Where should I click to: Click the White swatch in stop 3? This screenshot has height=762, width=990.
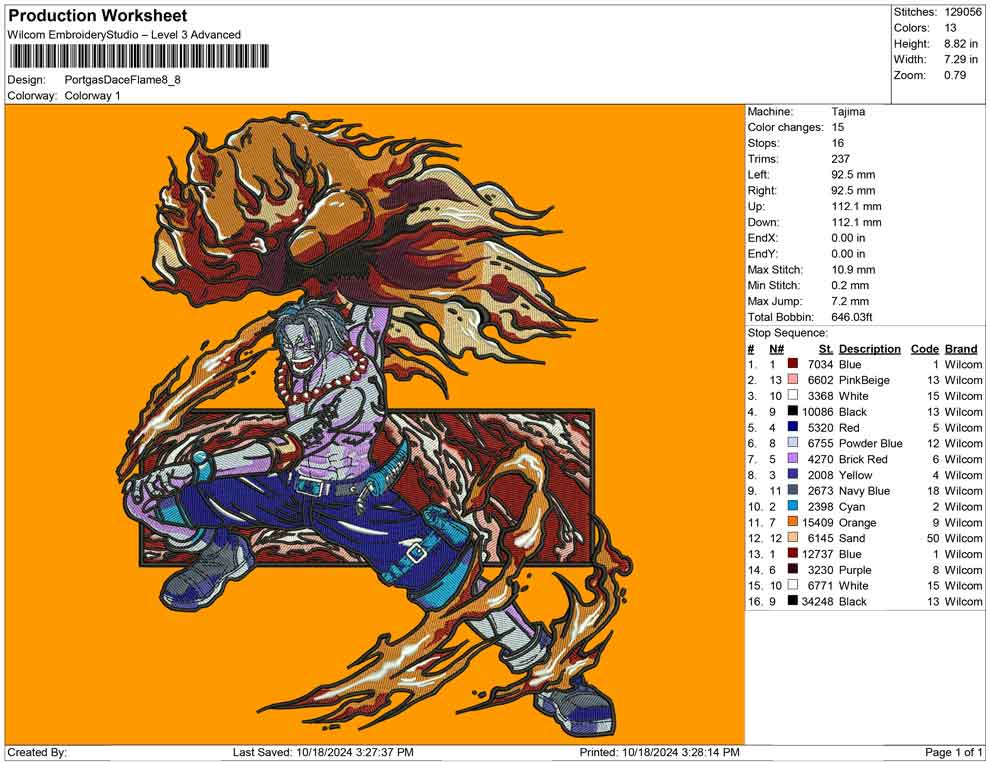click(x=792, y=395)
